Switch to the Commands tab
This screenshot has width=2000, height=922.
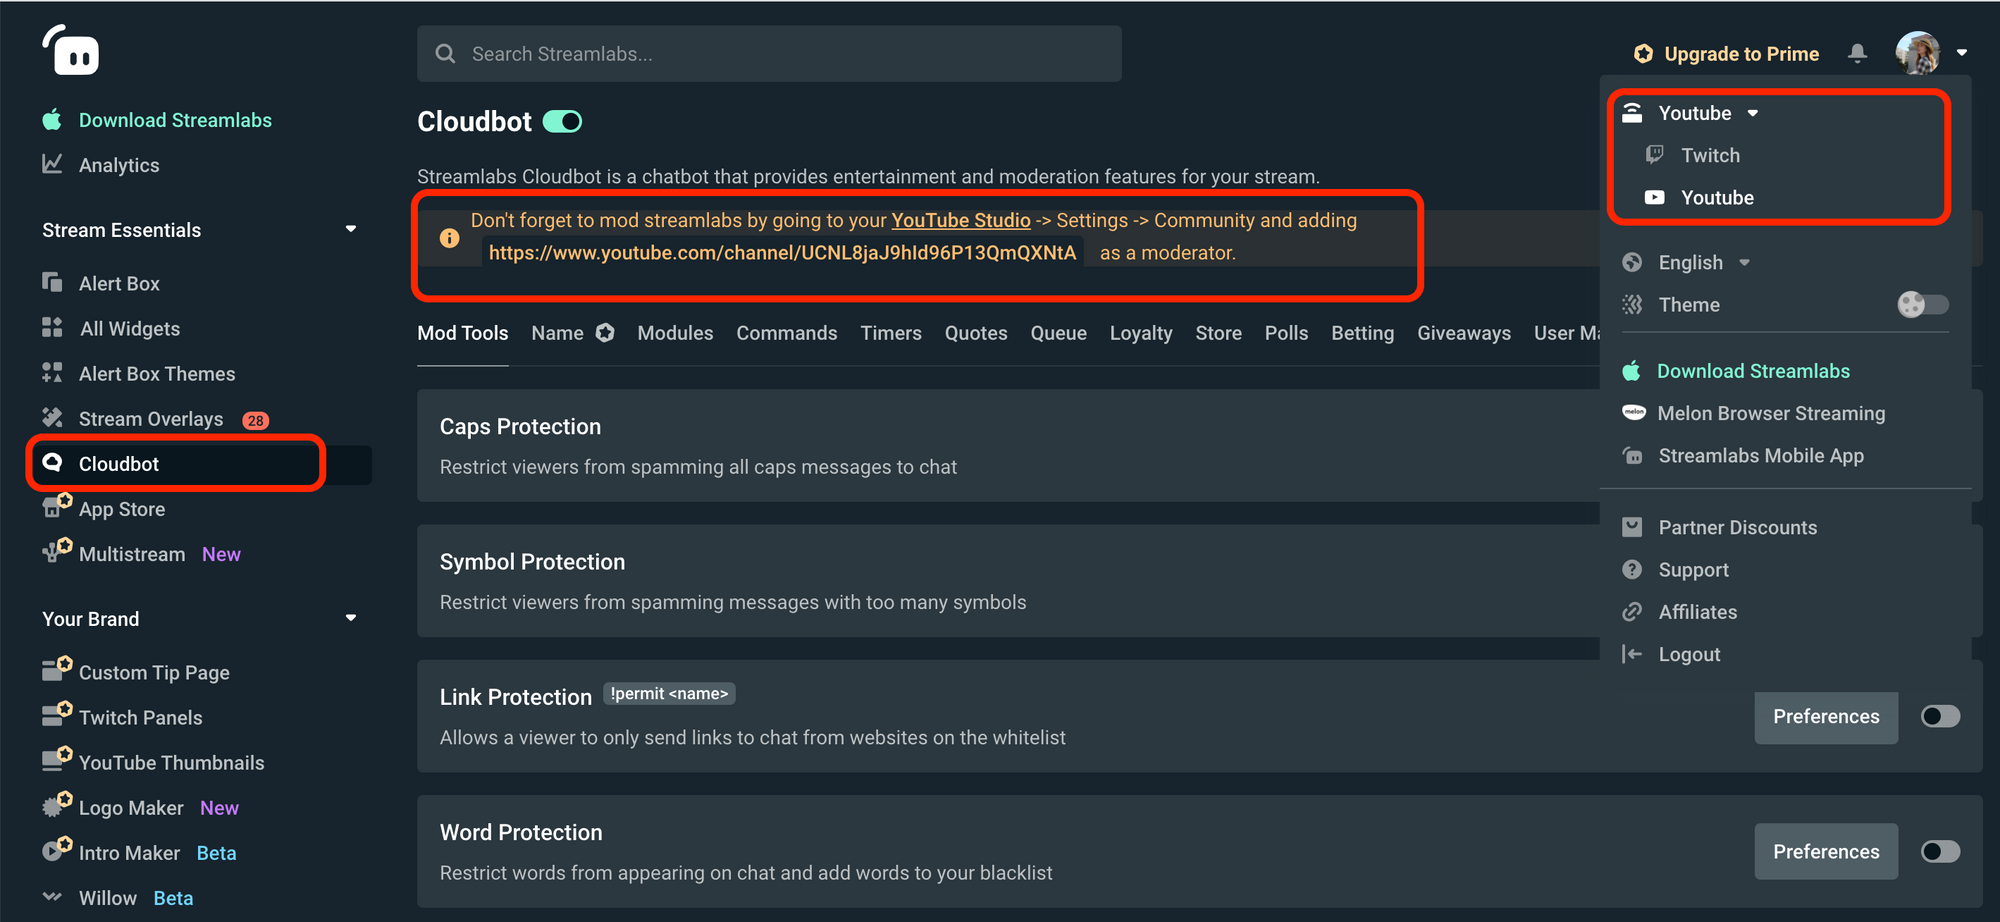(786, 333)
